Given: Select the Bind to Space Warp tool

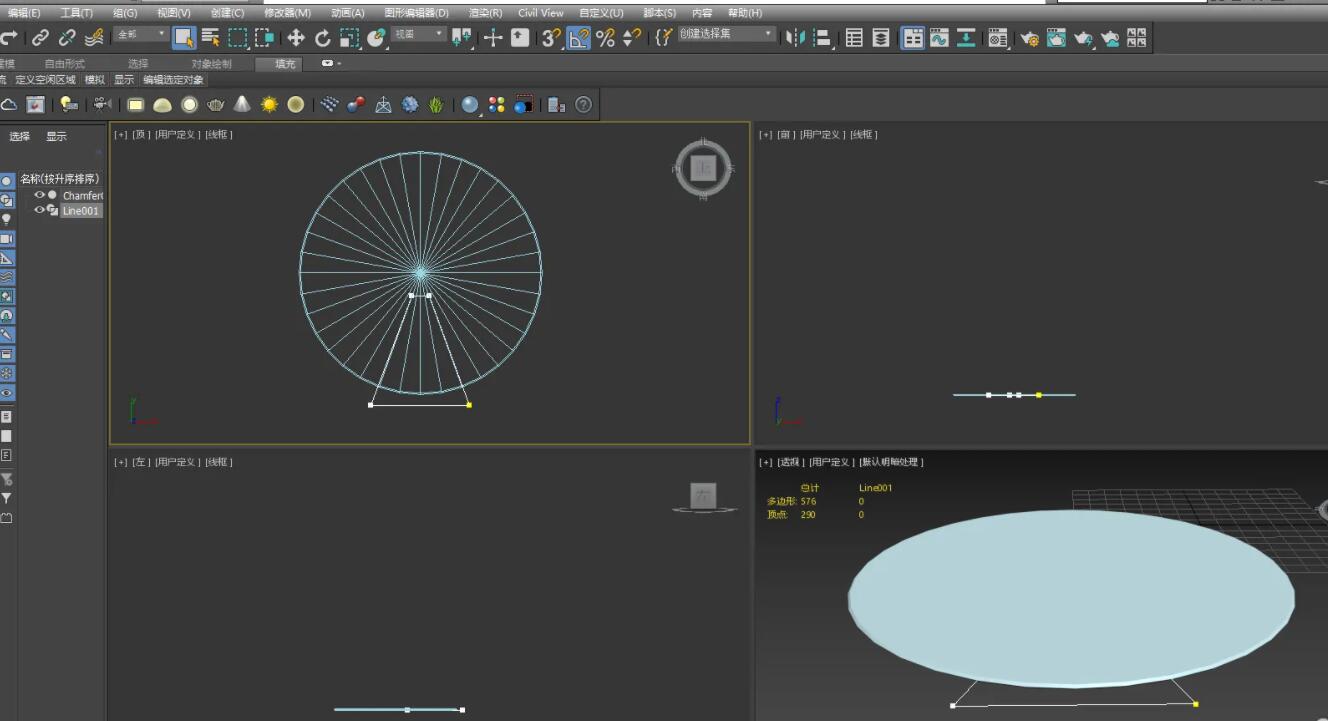Looking at the screenshot, I should coord(94,38).
